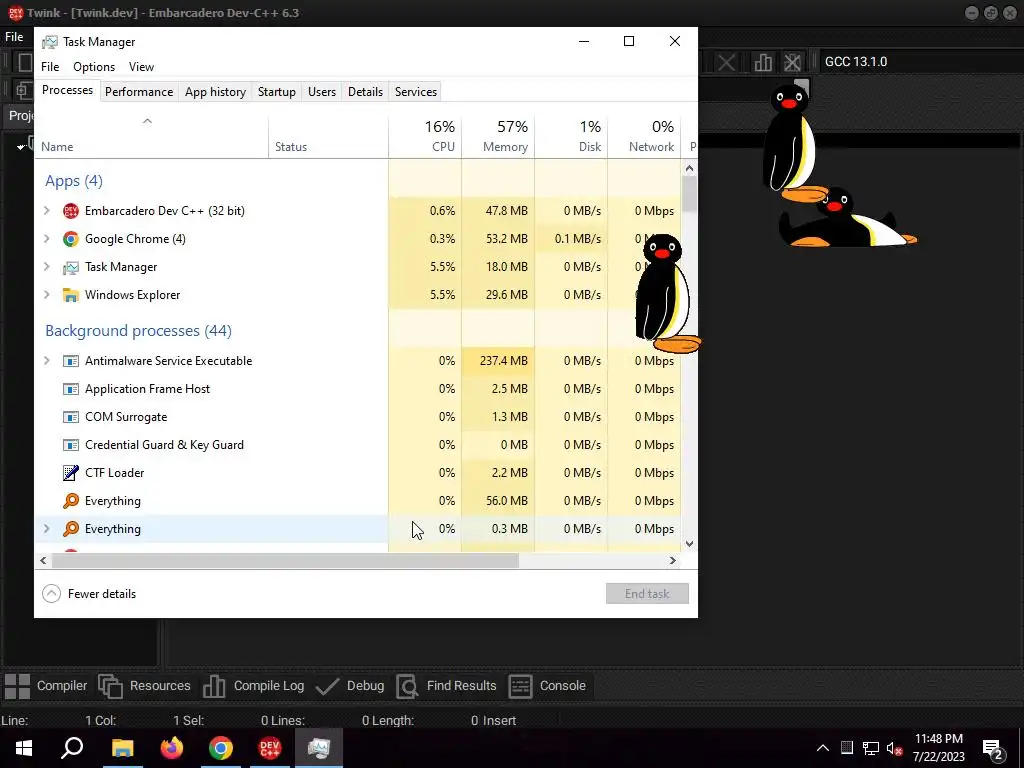Switch to the Details tab
This screenshot has height=768, width=1024.
click(x=365, y=92)
